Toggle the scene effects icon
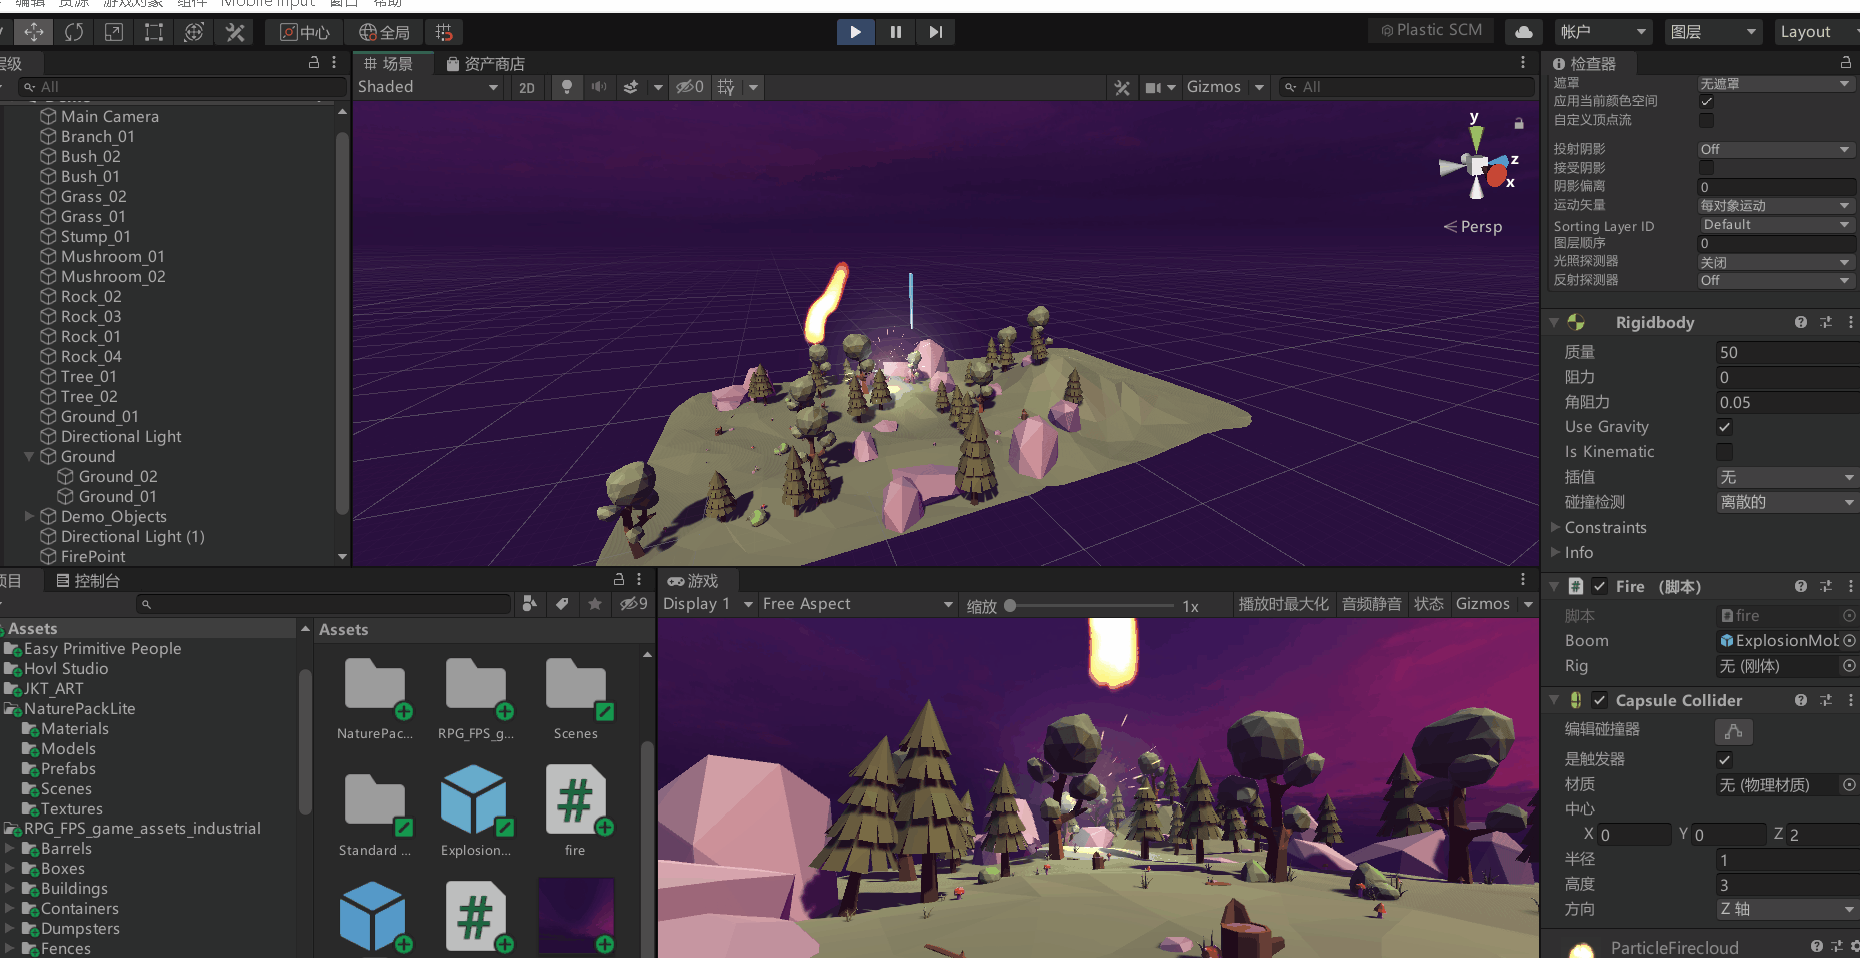Image resolution: width=1860 pixels, height=958 pixels. [631, 87]
